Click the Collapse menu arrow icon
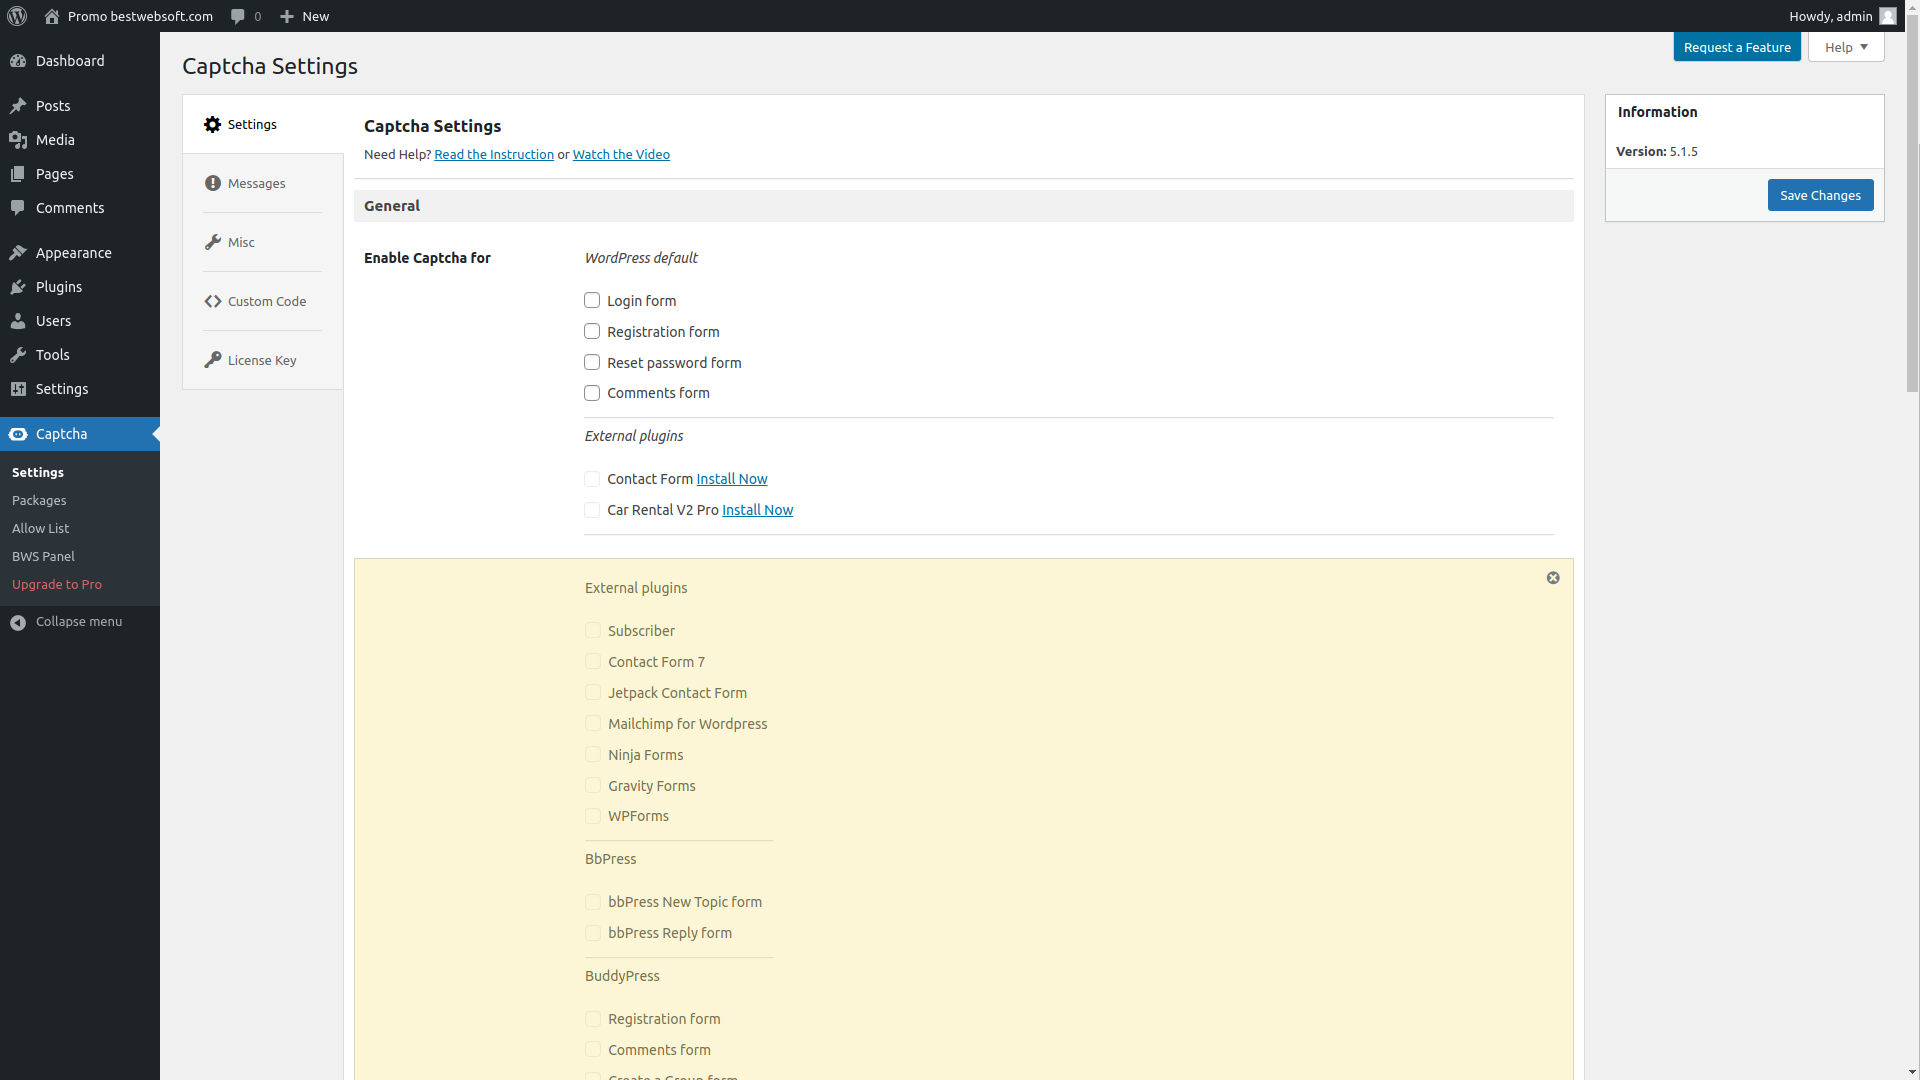 click(x=18, y=622)
